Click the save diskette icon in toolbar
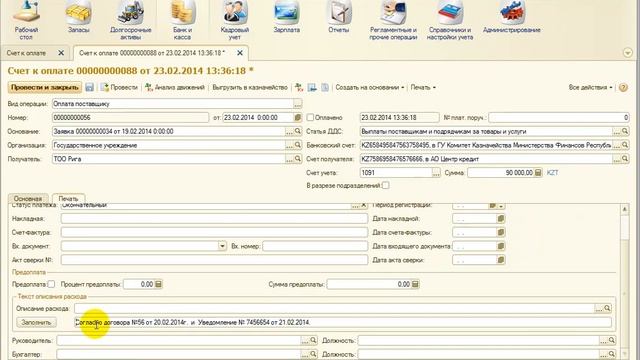640x360 pixels. point(89,87)
